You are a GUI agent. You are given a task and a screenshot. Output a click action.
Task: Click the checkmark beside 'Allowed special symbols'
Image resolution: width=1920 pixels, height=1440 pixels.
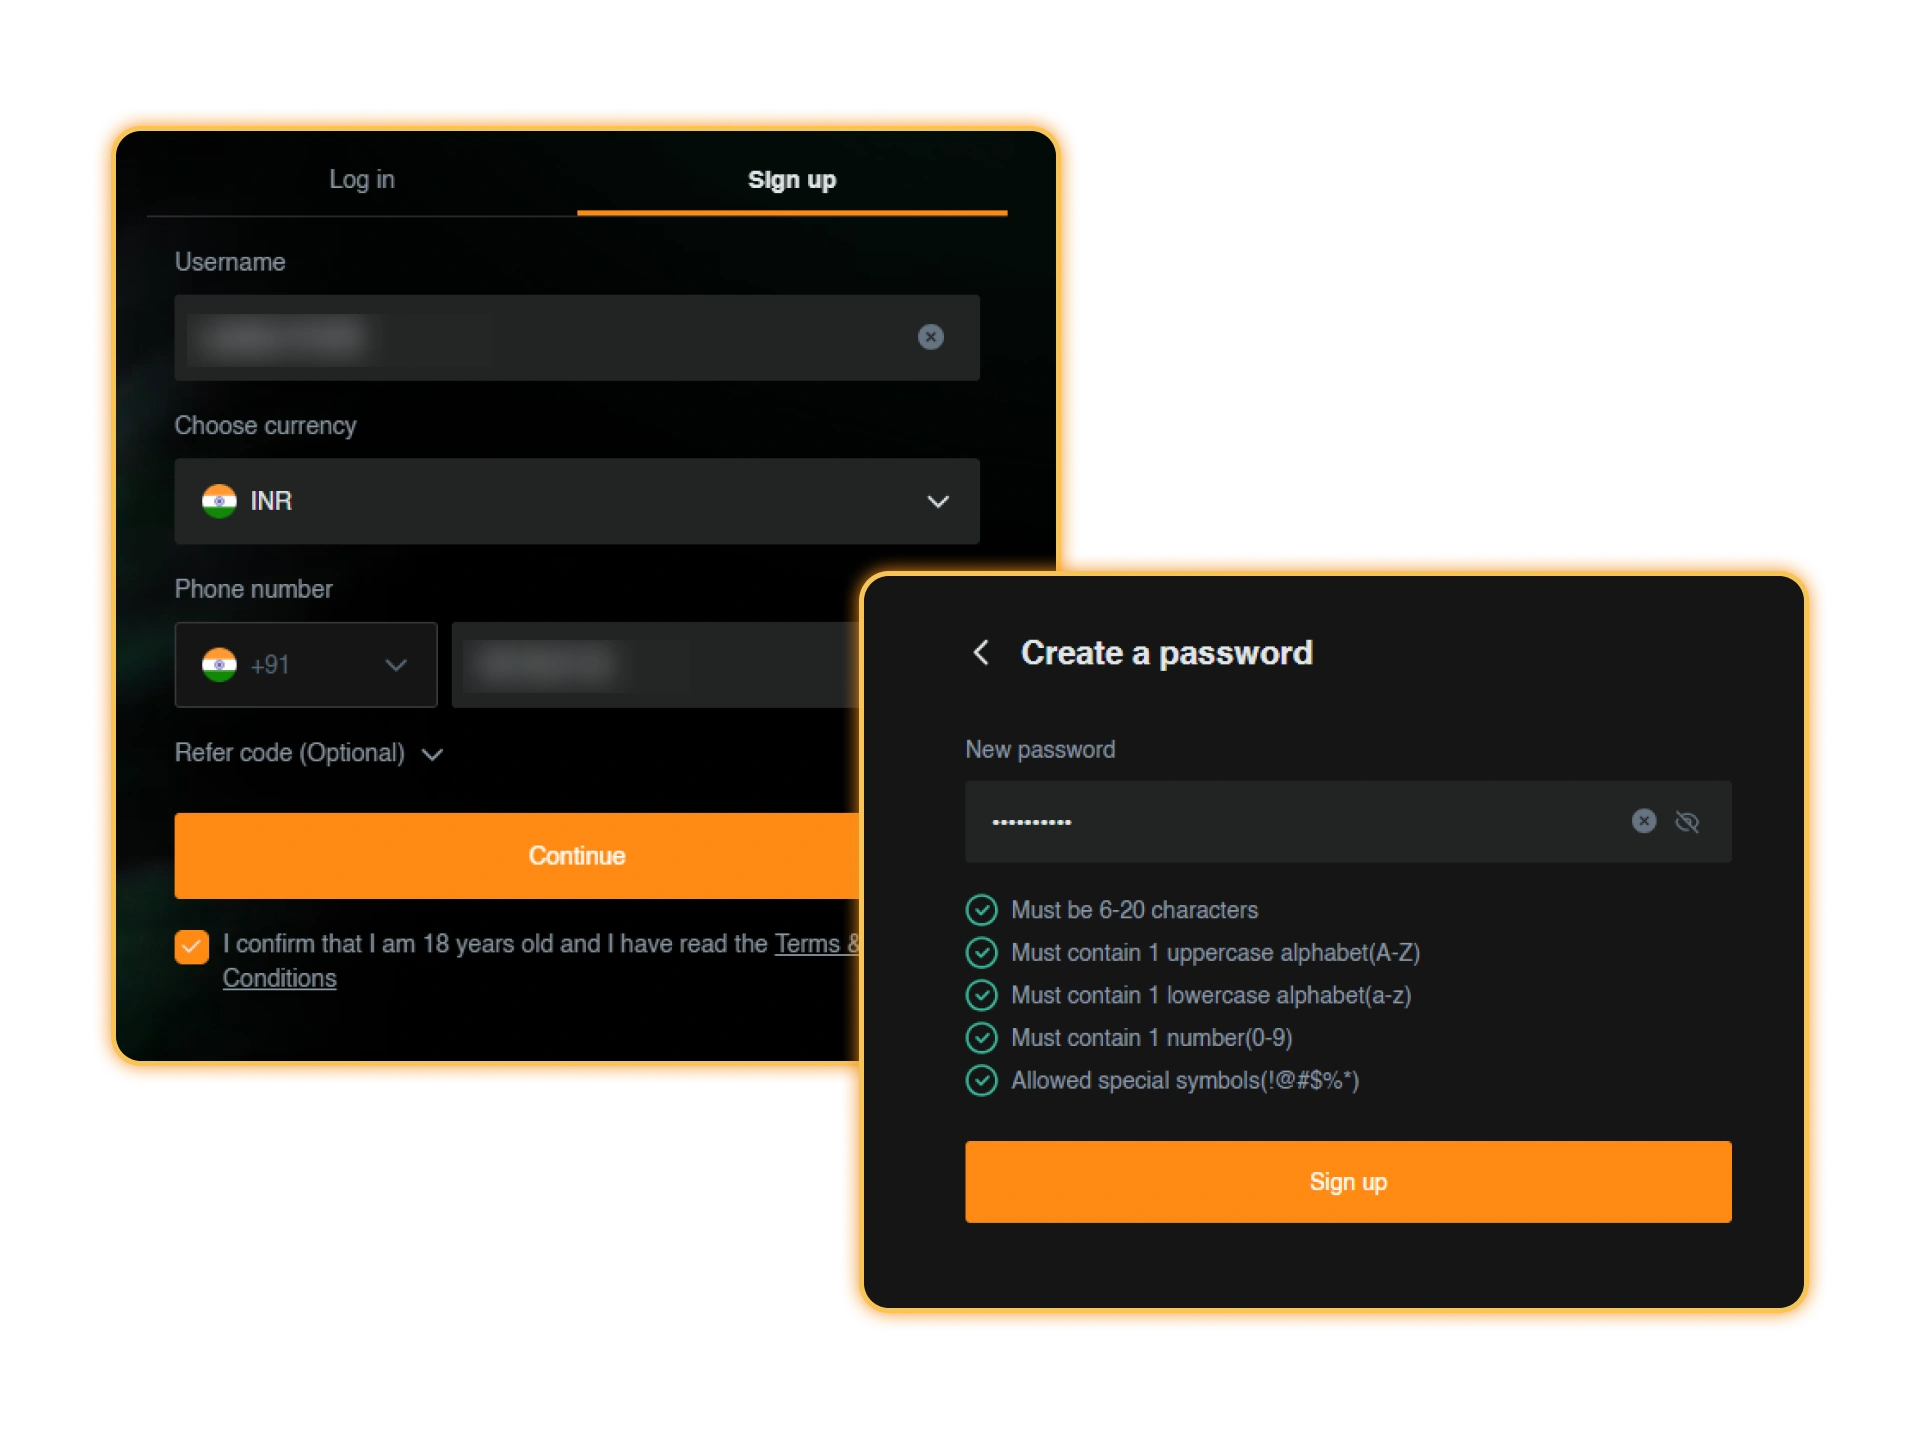982,1080
